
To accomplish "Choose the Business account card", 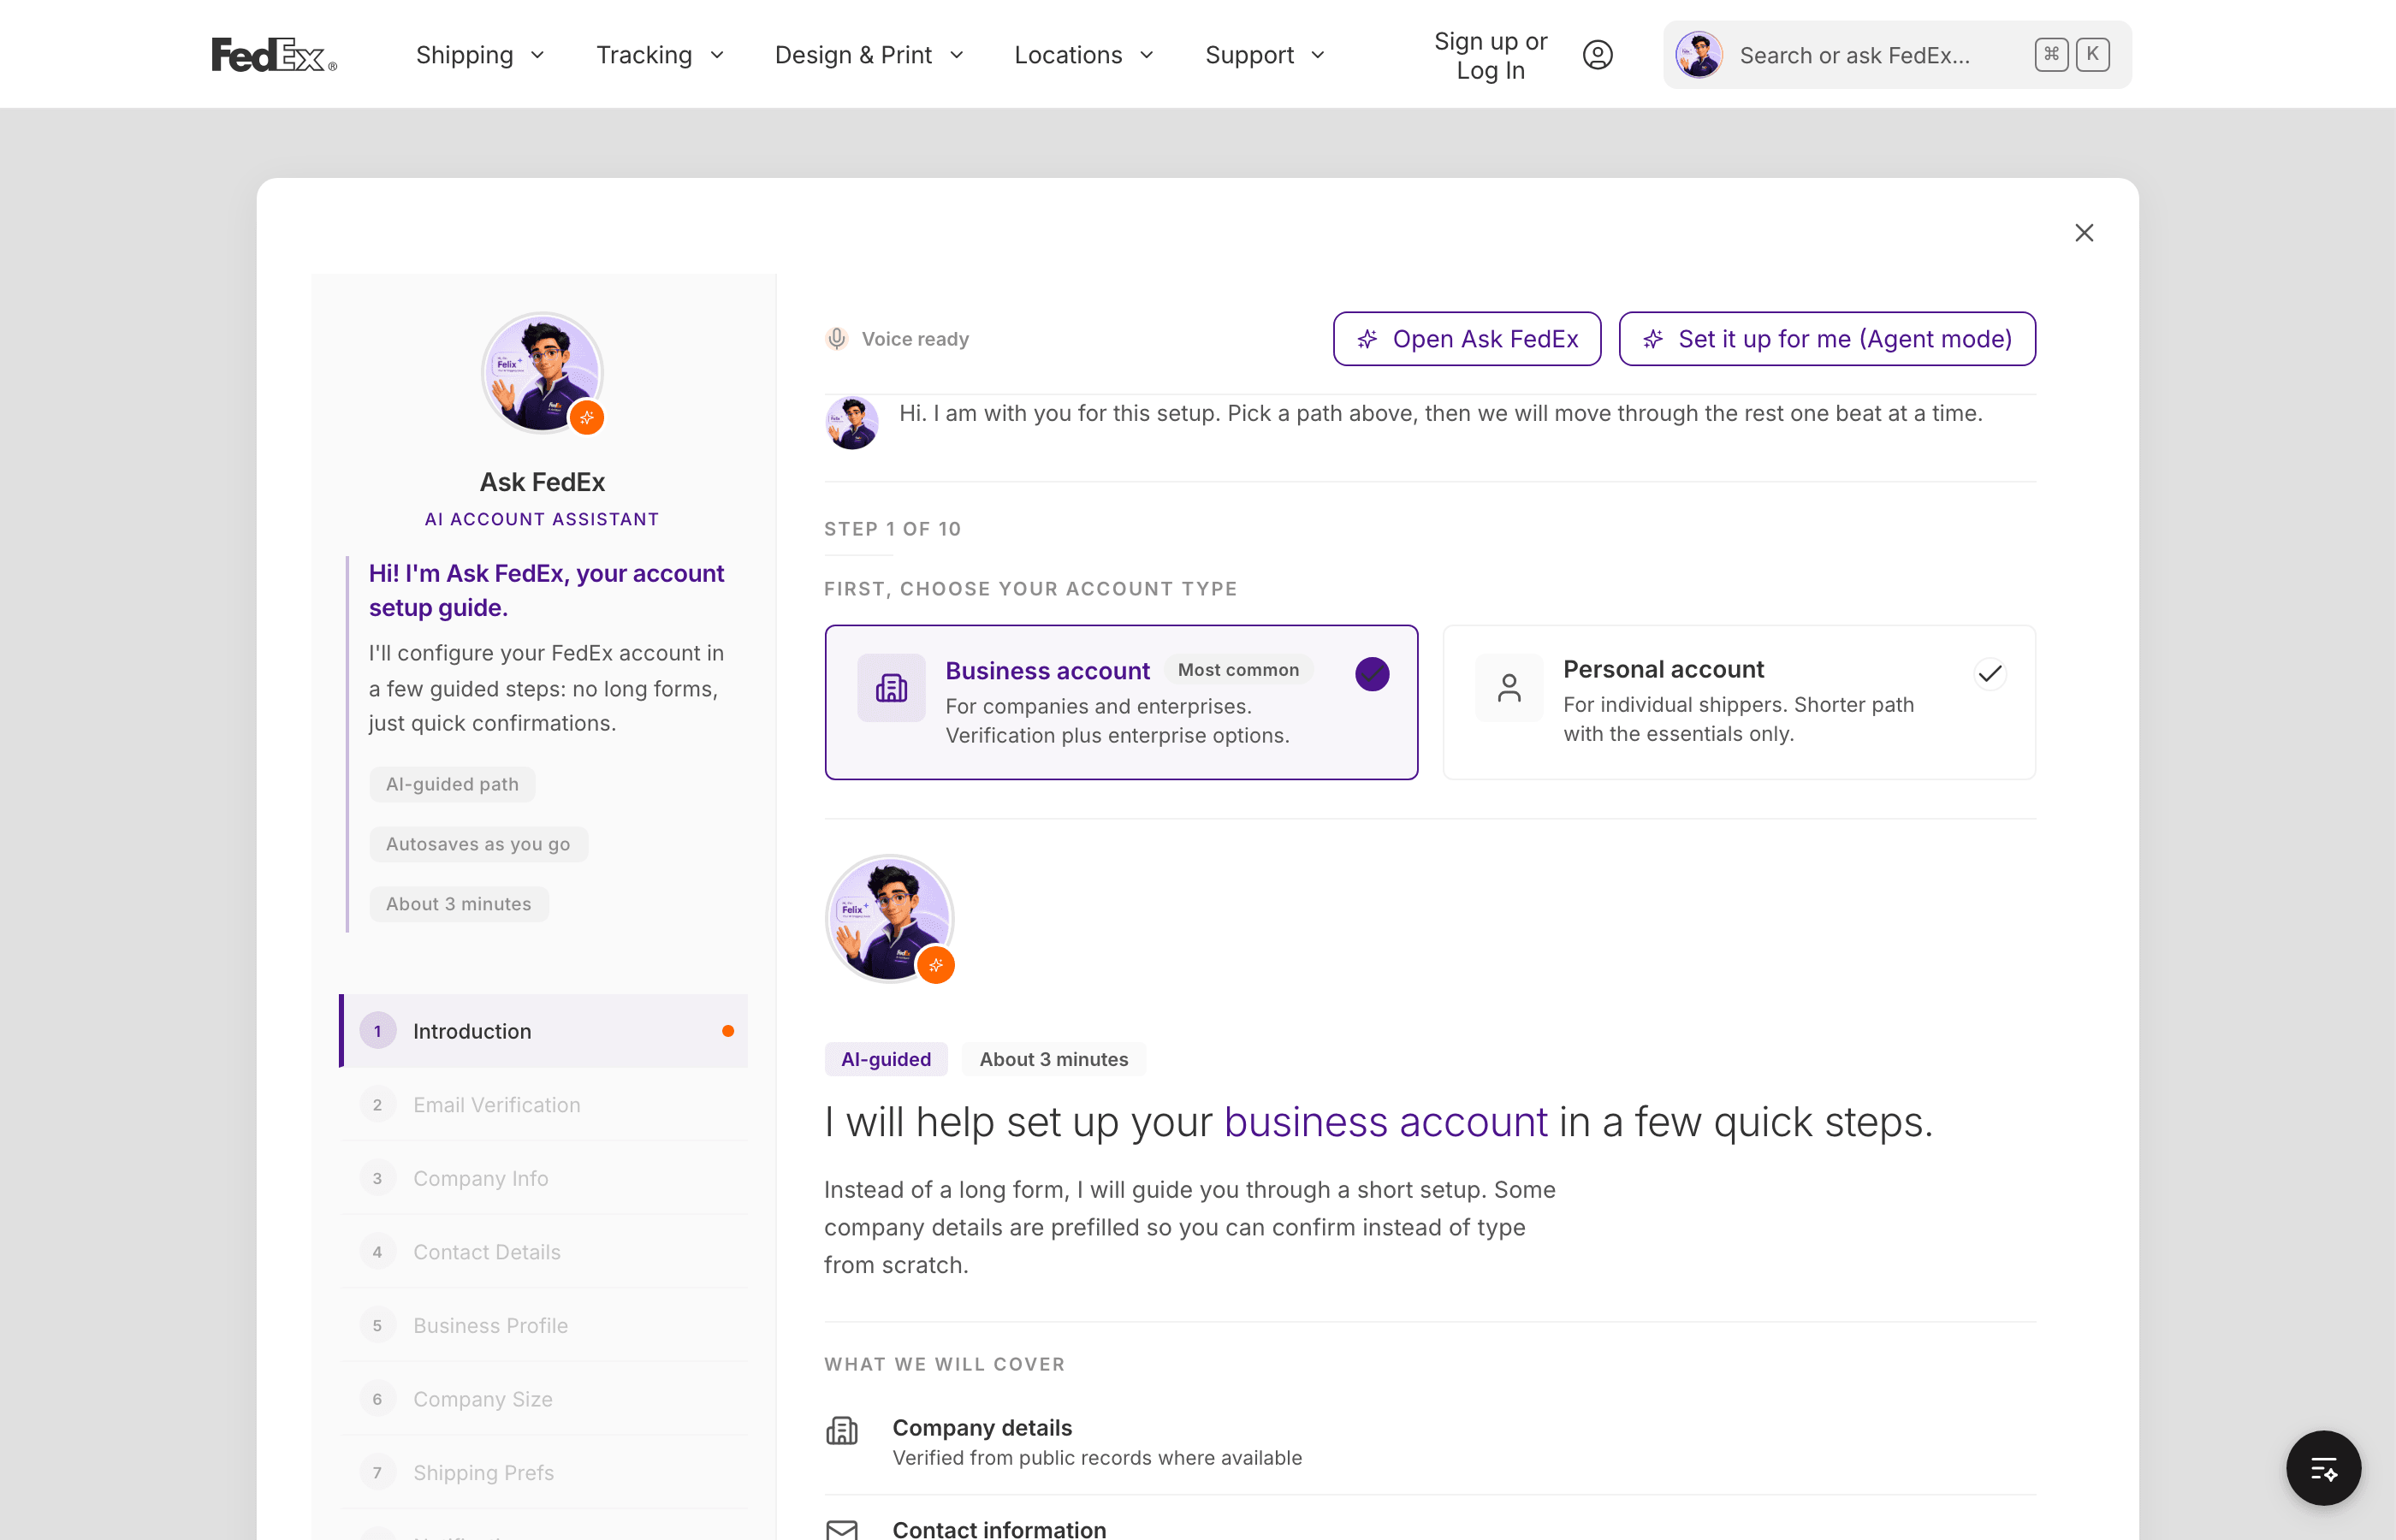I will tap(1120, 702).
